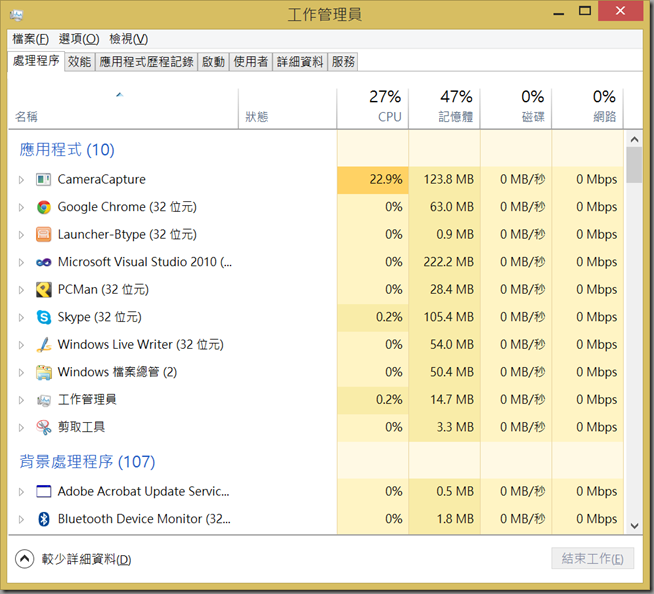Screen dimensions: 654x594
Task: Click the Adobe Acrobat Update Service icon
Action: (x=43, y=491)
